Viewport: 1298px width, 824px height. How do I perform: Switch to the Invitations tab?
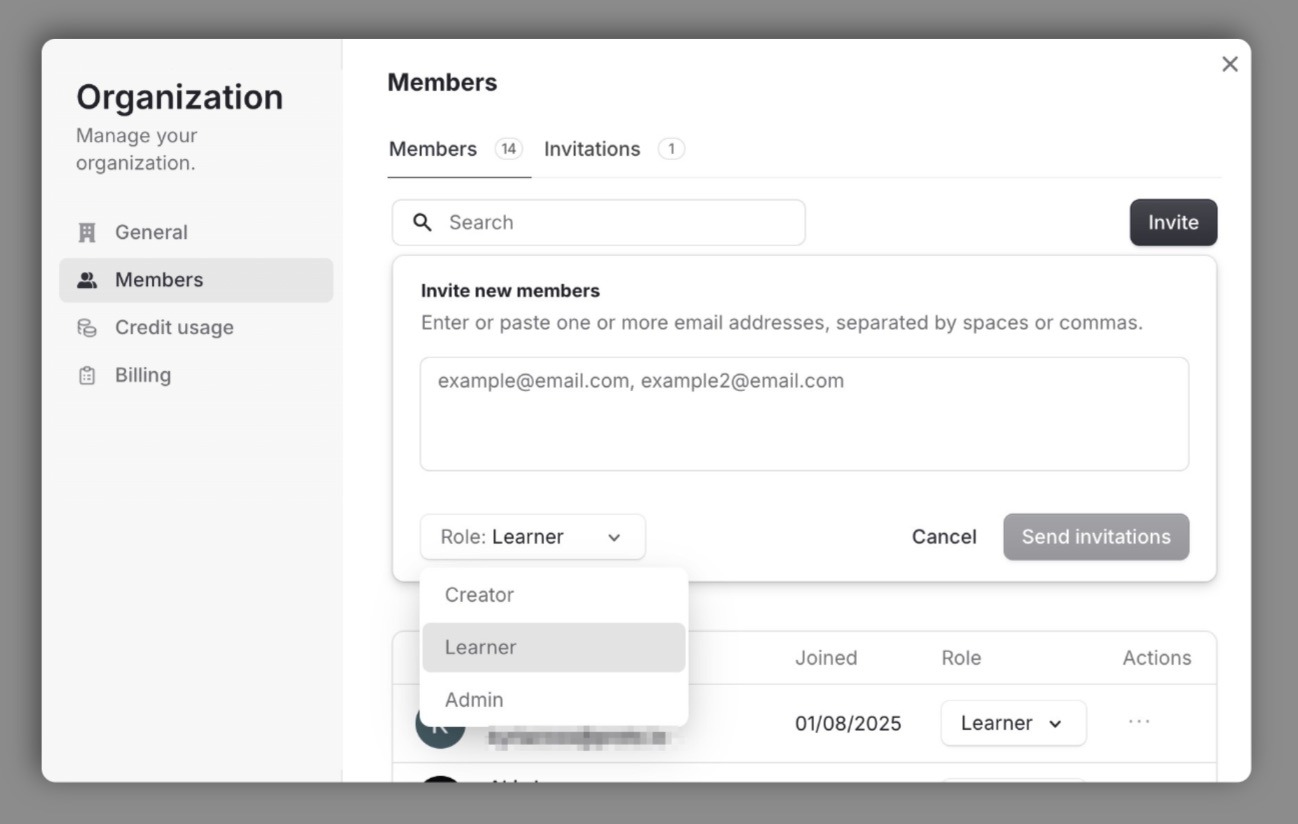pos(592,148)
